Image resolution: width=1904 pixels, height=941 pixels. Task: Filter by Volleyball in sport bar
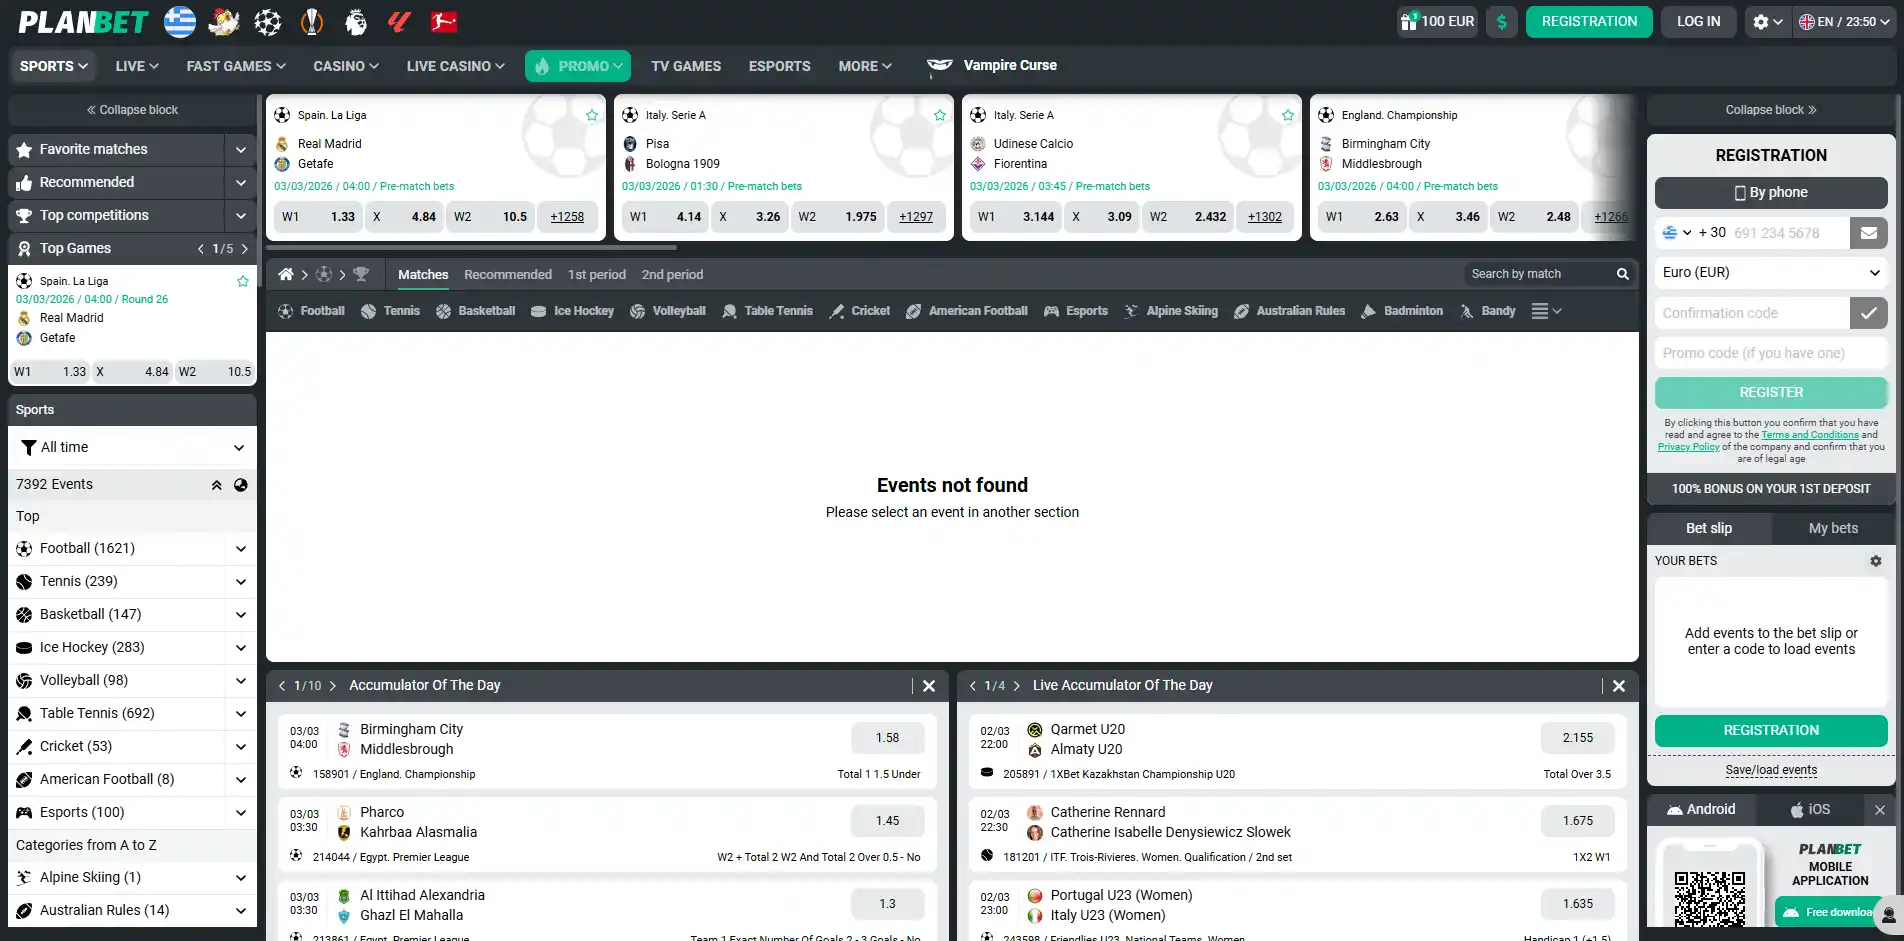tap(667, 311)
